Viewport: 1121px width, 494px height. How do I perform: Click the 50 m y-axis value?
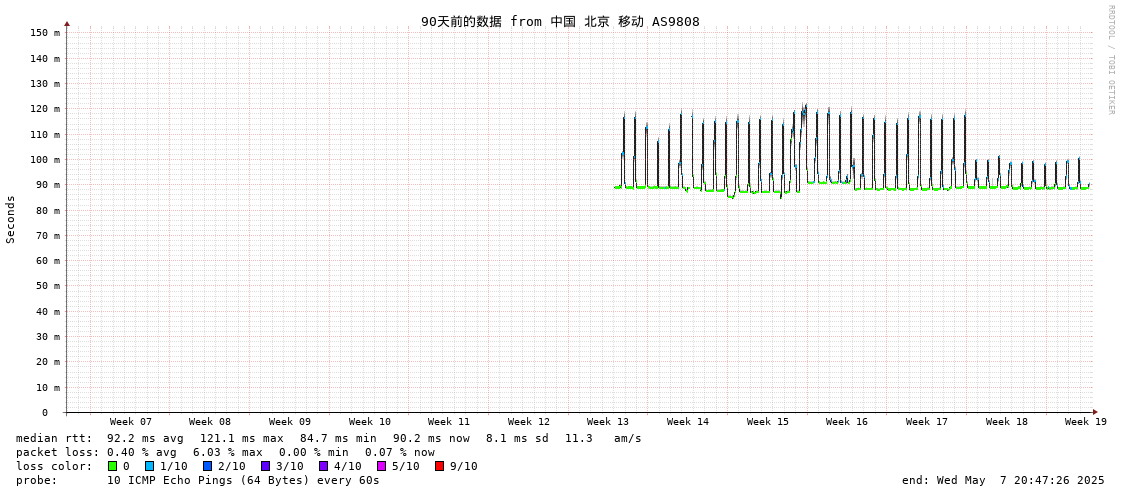pyautogui.click(x=49, y=286)
